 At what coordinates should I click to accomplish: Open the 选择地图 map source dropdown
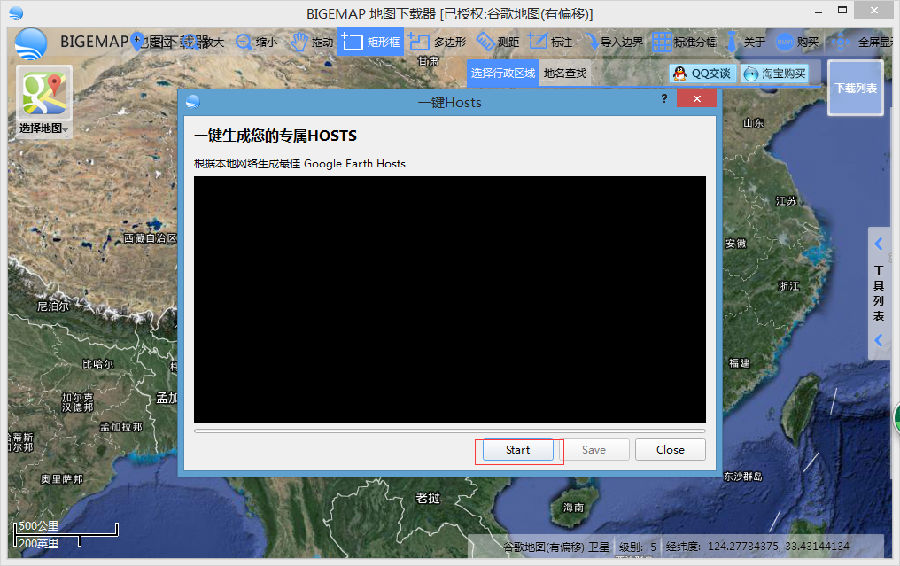(44, 128)
